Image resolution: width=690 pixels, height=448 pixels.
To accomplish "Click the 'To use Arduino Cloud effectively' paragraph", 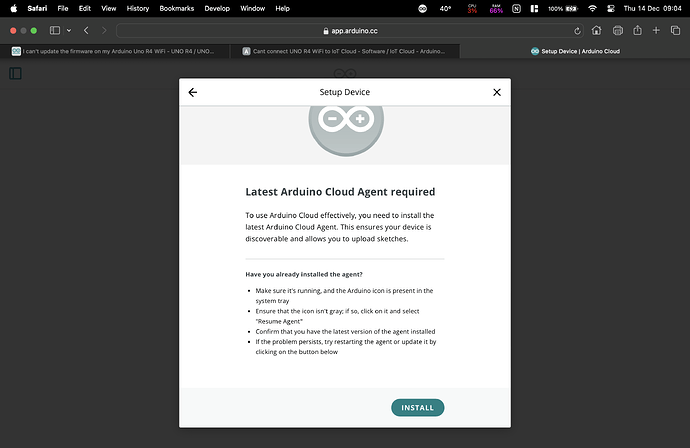I will coord(340,227).
